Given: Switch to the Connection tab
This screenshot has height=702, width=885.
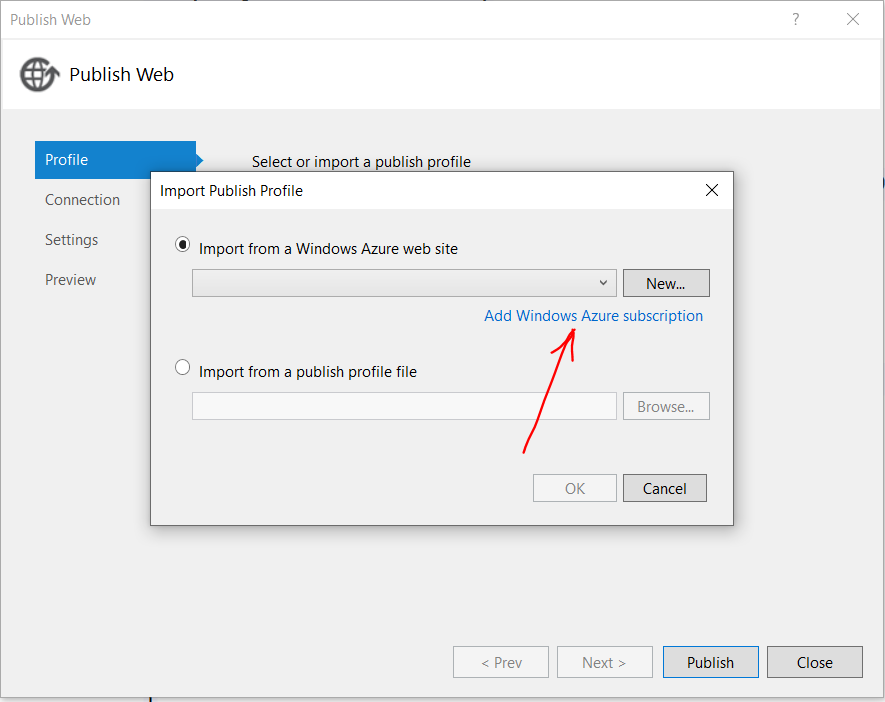Looking at the screenshot, I should 82,200.
